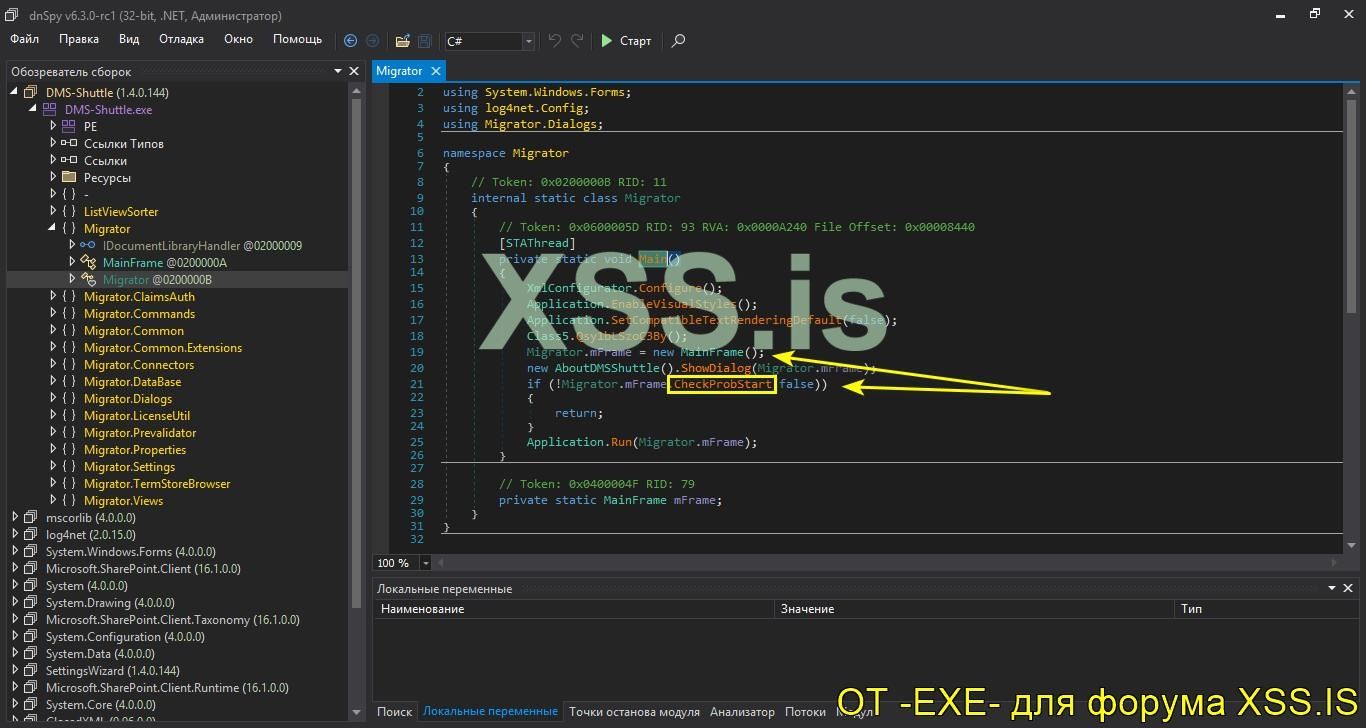The width and height of the screenshot is (1366, 728).
Task: Open the Вид menu
Action: tap(129, 39)
